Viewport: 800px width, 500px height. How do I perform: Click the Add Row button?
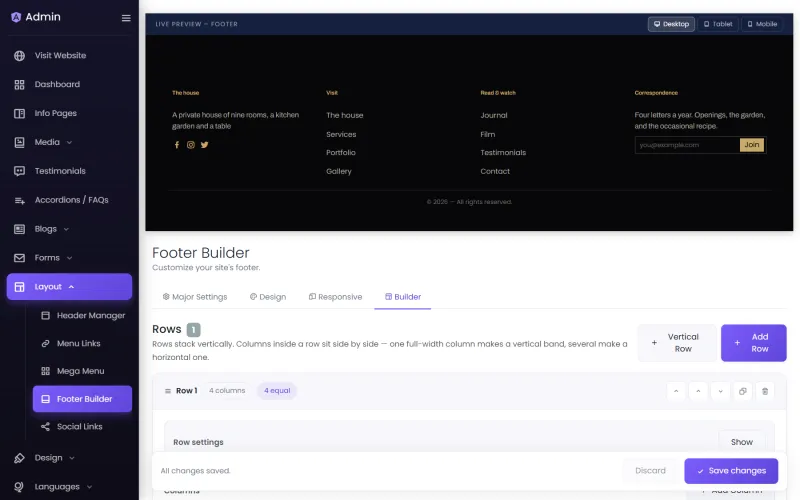tap(754, 343)
